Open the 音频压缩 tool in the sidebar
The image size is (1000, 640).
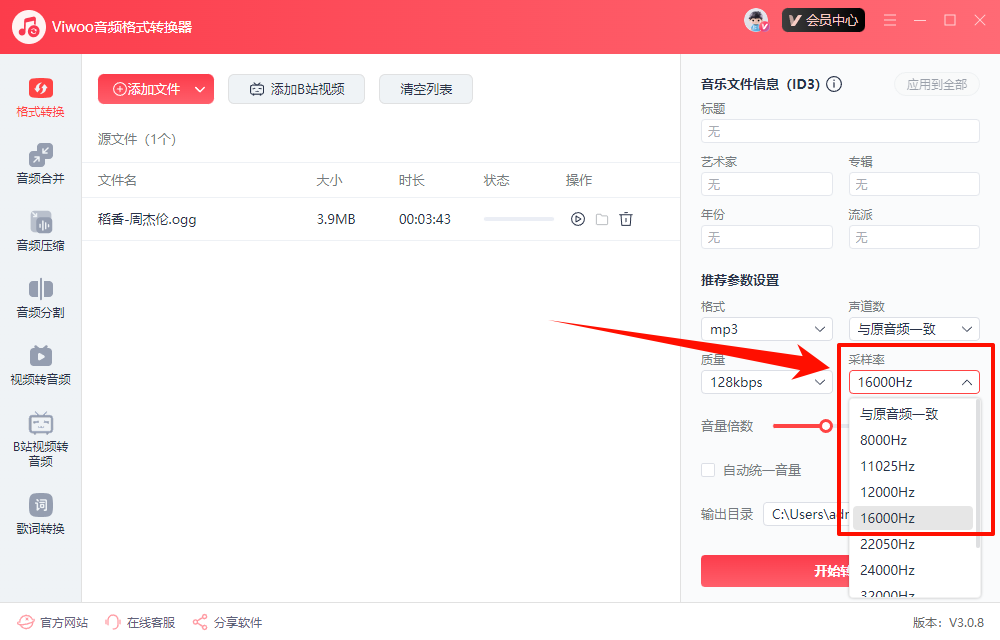pyautogui.click(x=40, y=230)
